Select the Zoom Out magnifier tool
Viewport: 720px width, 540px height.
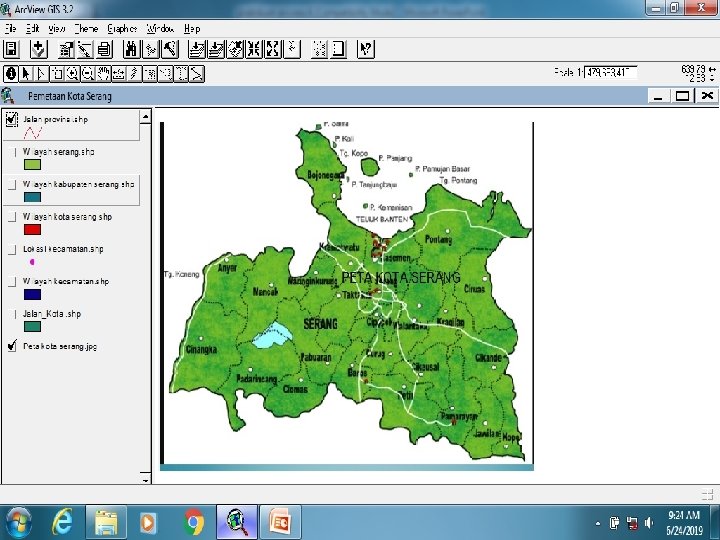pos(88,73)
